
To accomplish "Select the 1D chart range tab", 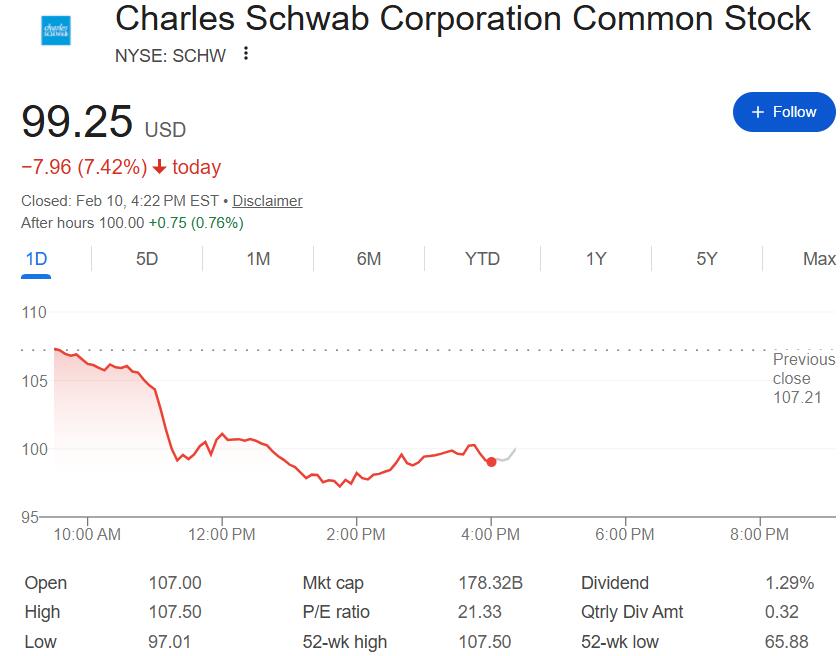I will (36, 259).
